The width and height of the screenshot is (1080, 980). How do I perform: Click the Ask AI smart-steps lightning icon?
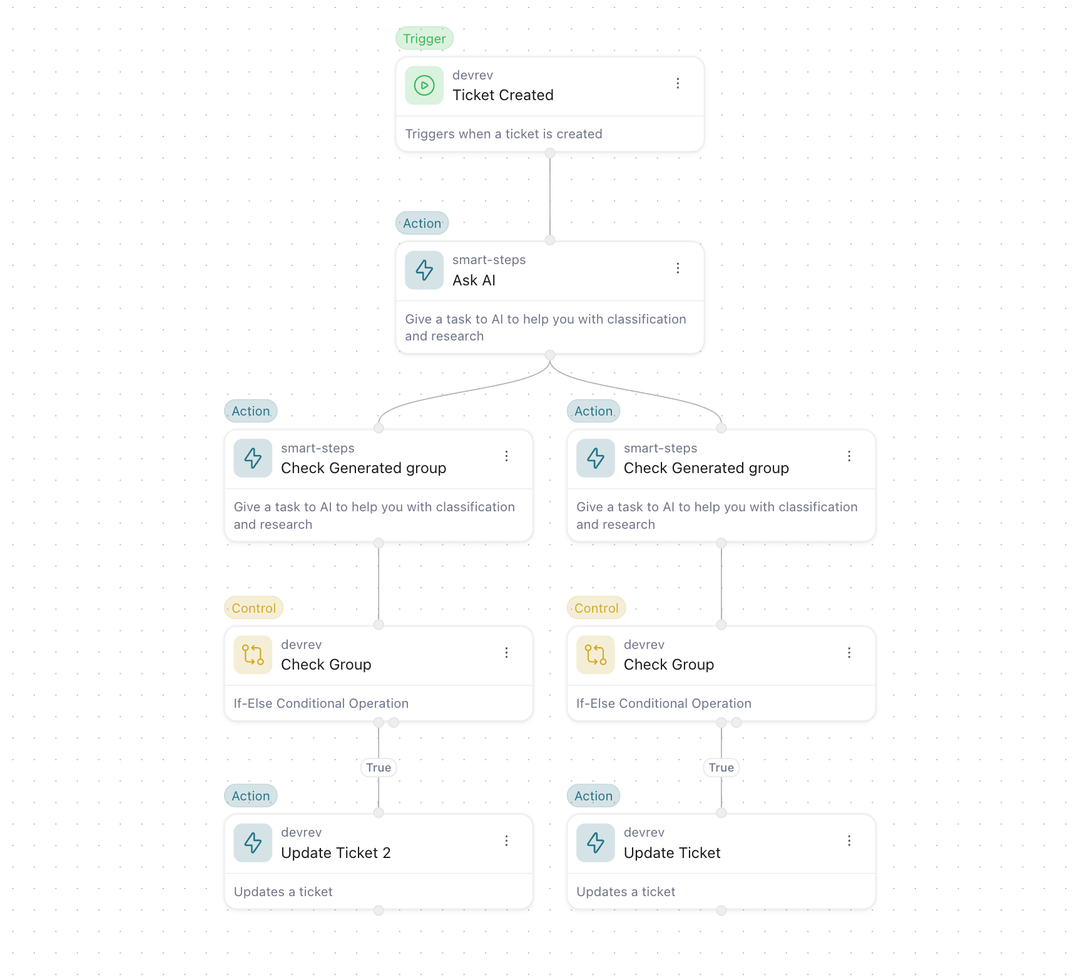pos(423,270)
